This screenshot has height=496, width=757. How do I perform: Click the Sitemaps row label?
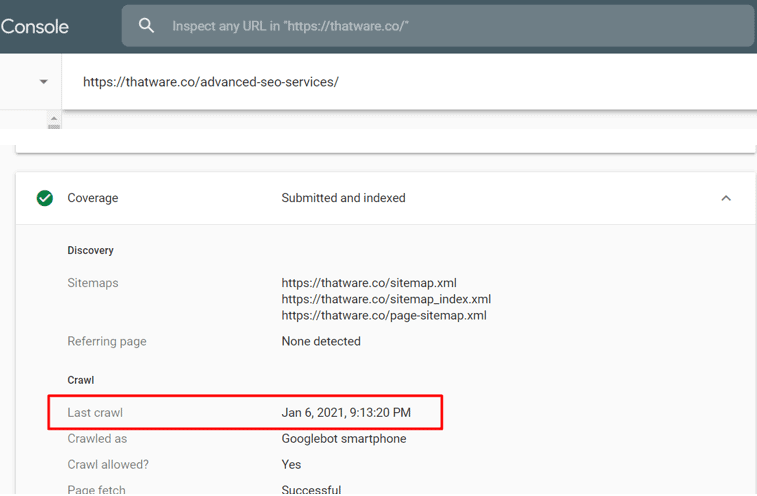93,283
